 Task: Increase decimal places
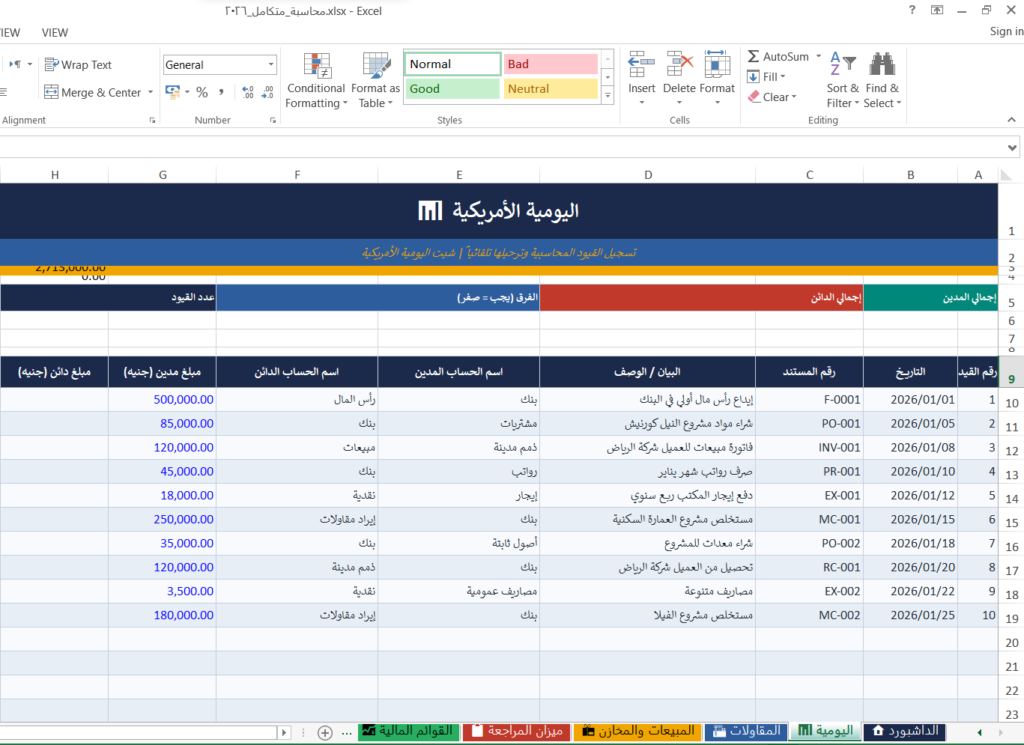(248, 93)
